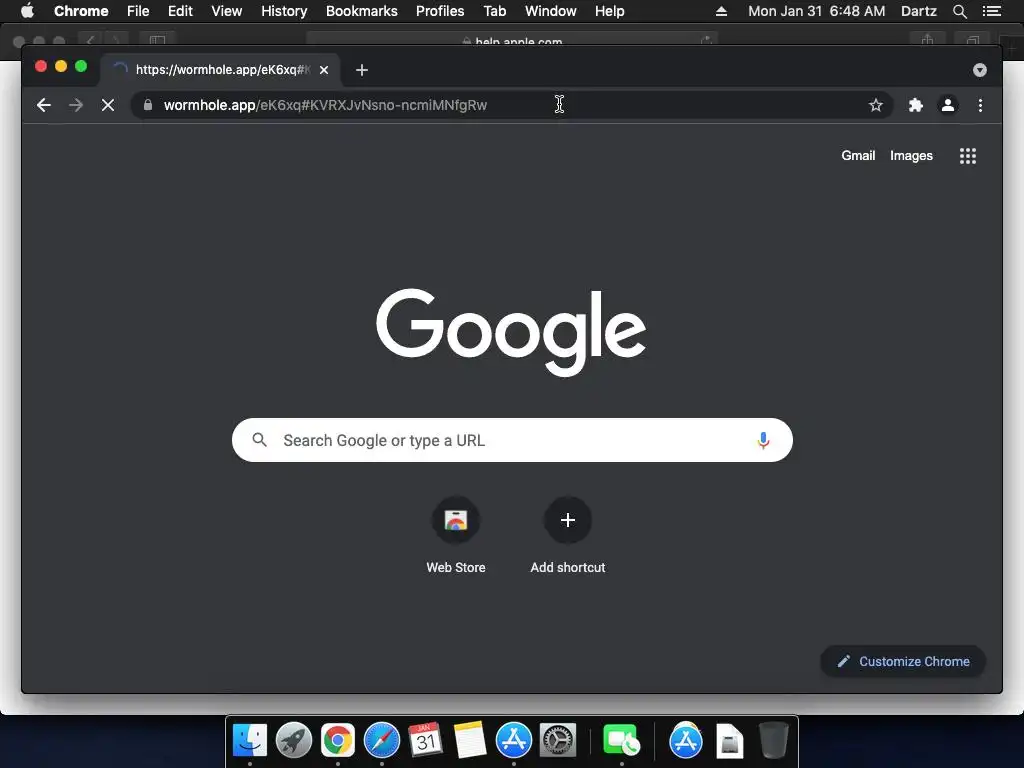Open Finder from the Dock
The image size is (1024, 768).
[x=250, y=741]
